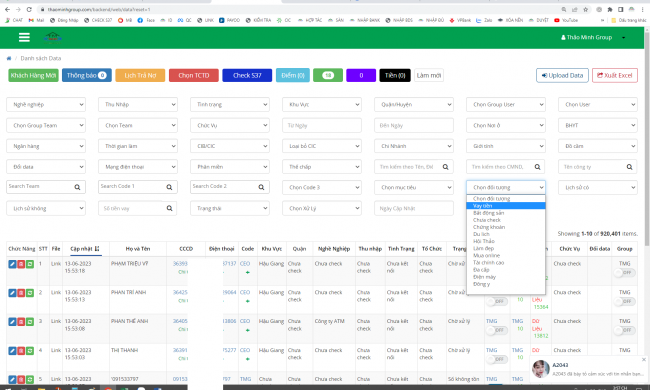This screenshot has width=650, height=390.
Task: Select Du lịch option in list
Action: click(506, 234)
